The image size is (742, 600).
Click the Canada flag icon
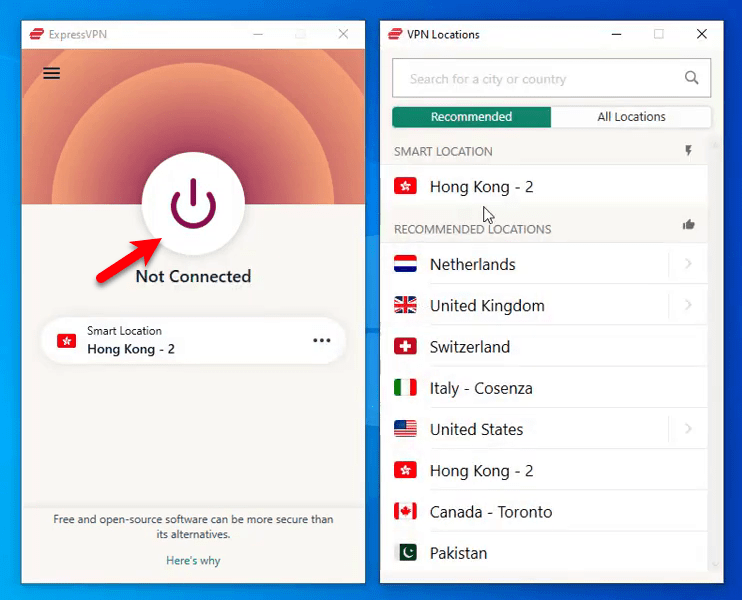pyautogui.click(x=405, y=511)
